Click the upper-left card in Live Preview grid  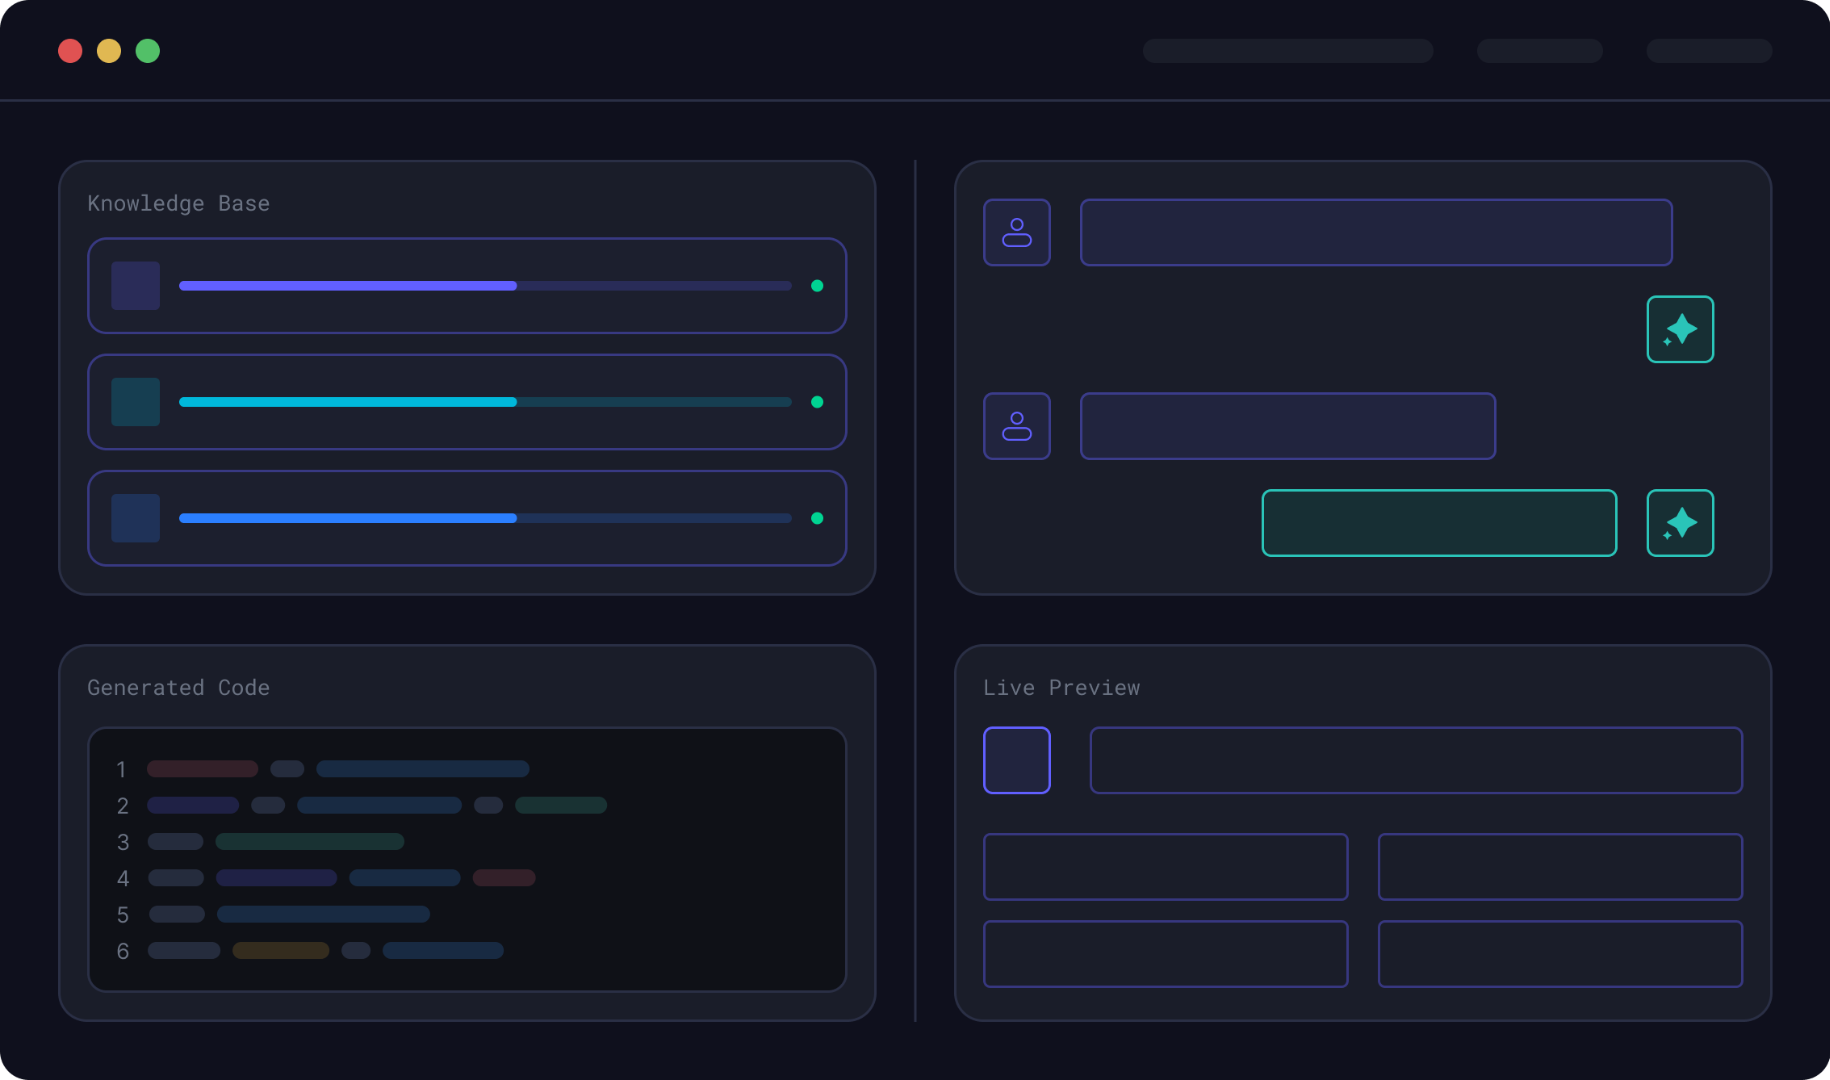[x=1165, y=867]
